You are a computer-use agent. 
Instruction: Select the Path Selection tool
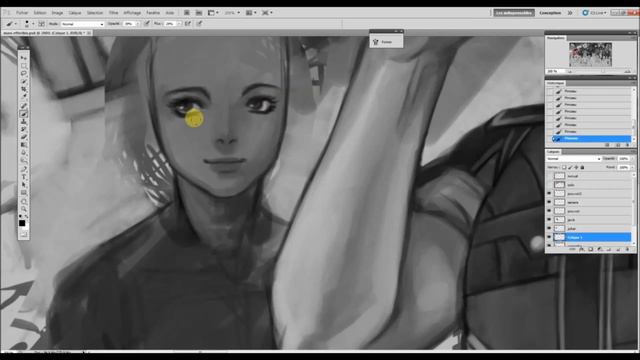23,186
